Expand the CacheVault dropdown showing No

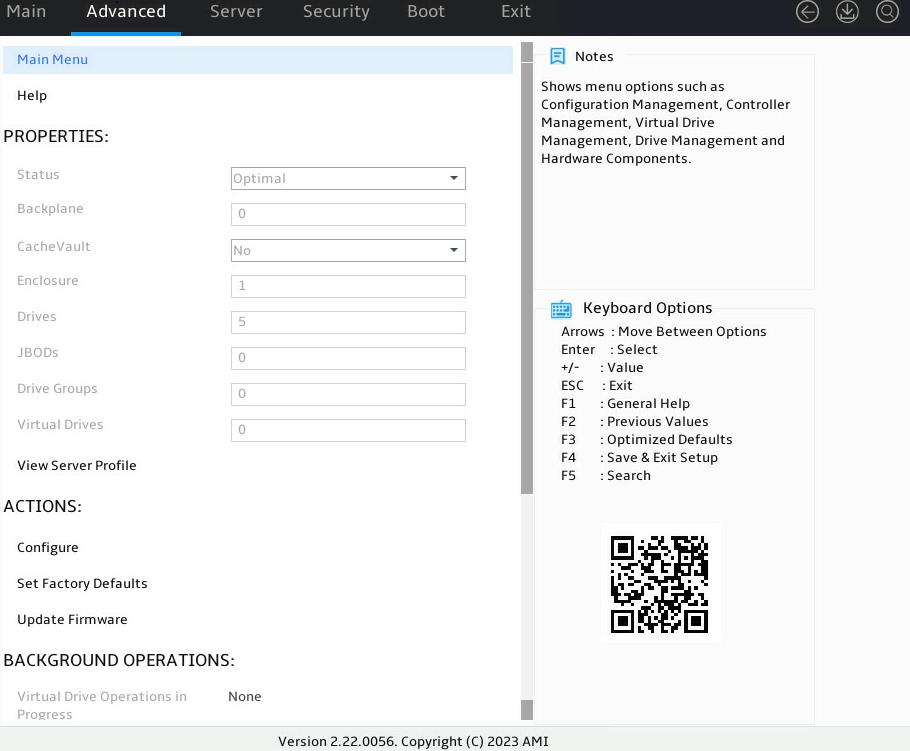click(348, 250)
